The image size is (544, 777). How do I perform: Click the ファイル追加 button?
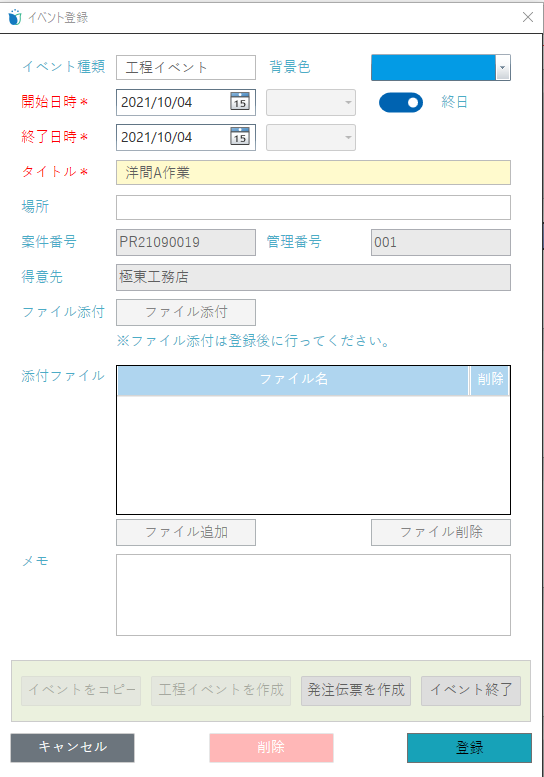186,532
